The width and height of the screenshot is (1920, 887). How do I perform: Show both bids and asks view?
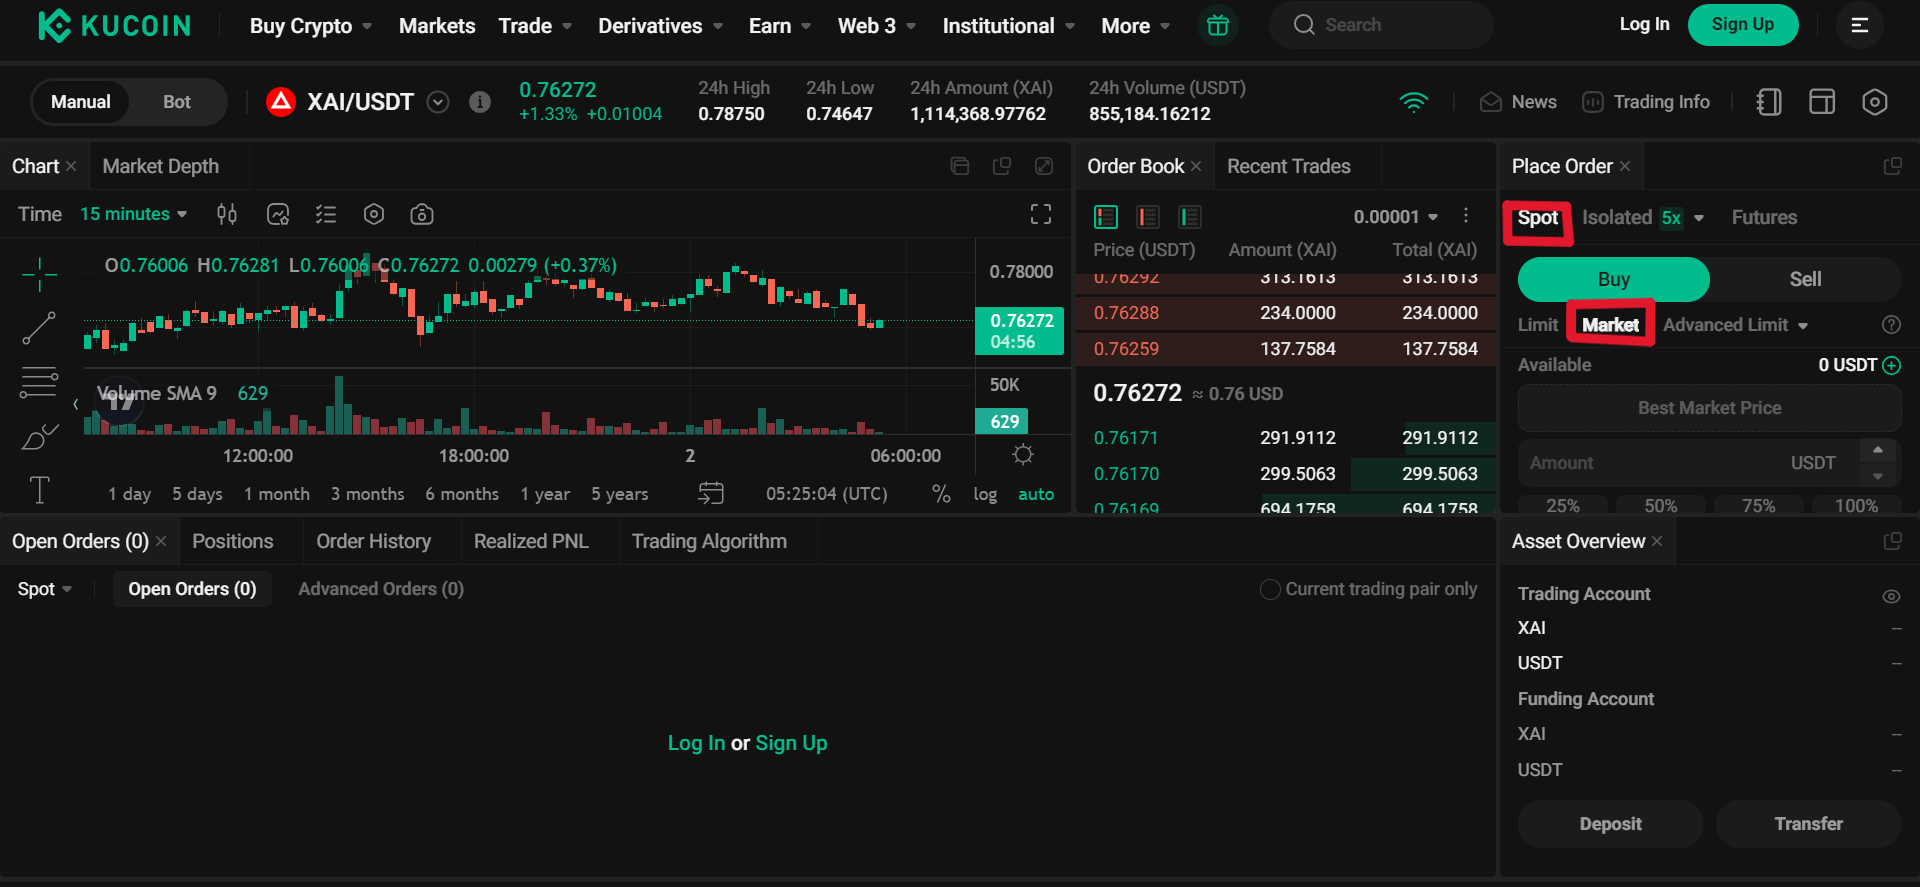tap(1106, 217)
